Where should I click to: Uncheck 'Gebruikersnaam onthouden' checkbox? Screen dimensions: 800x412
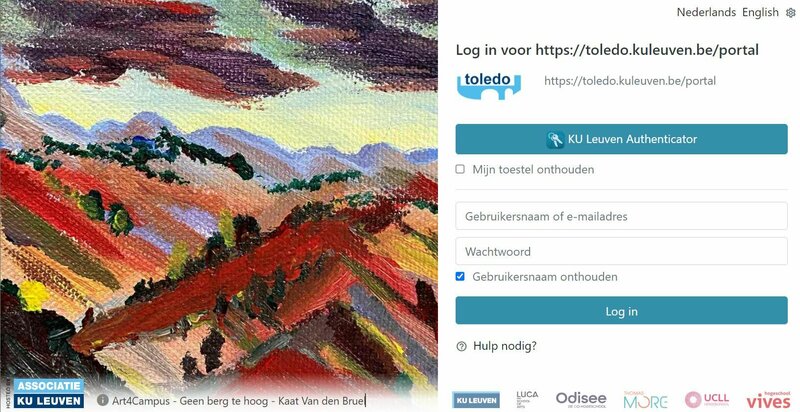click(x=460, y=277)
